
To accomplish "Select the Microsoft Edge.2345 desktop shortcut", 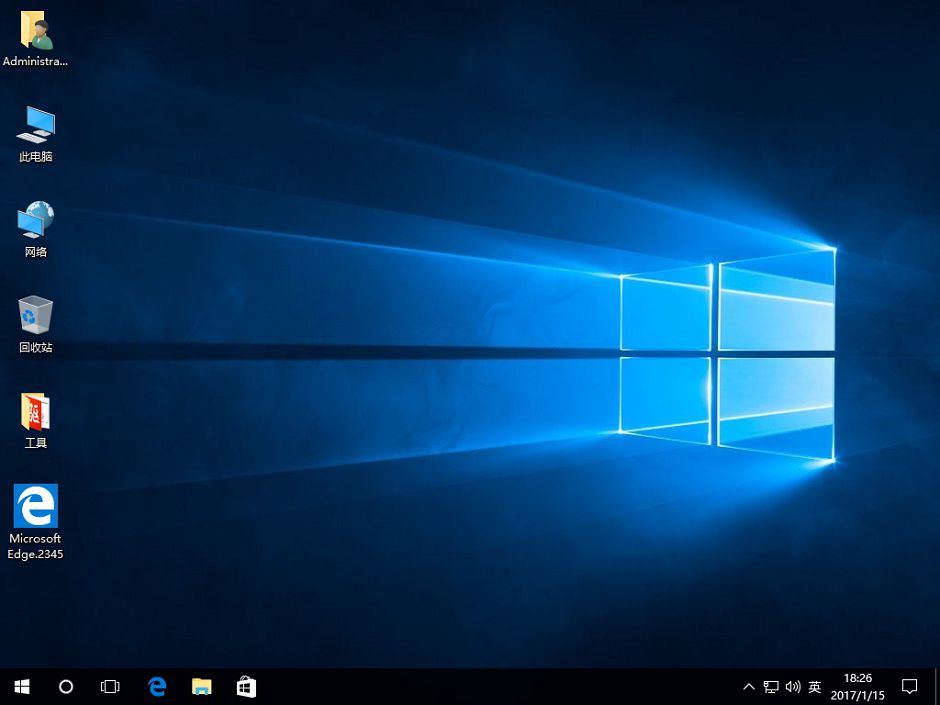I will [35, 522].
